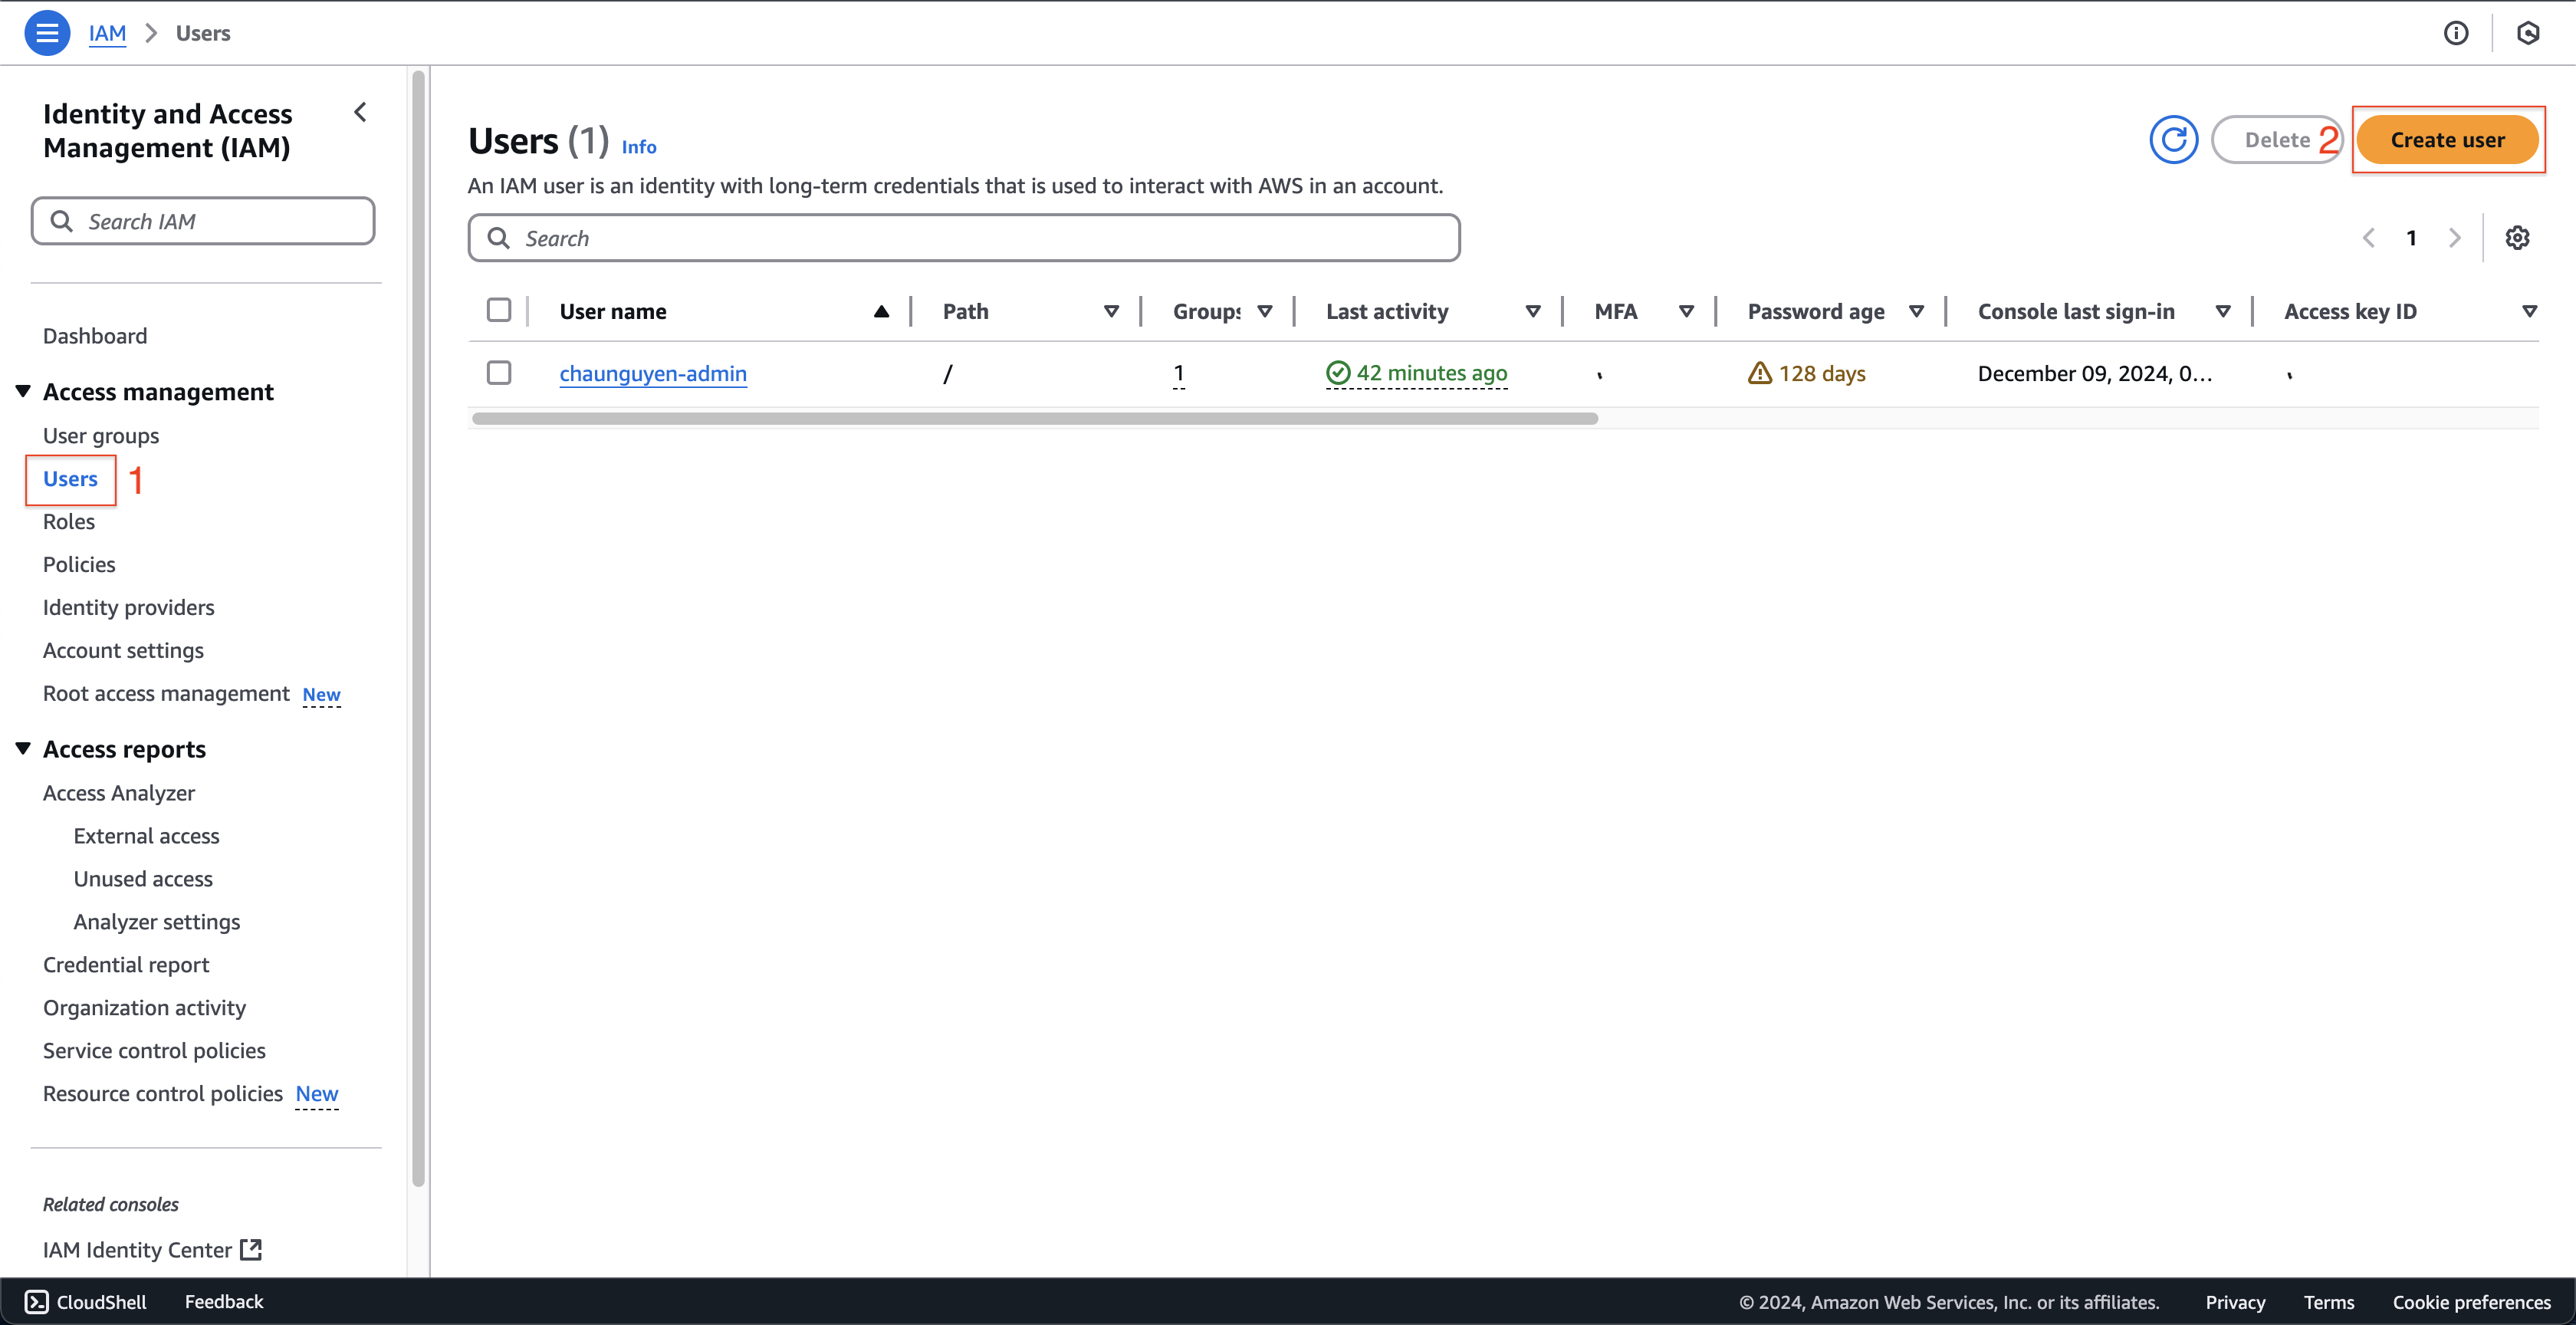Sort by Console last sign-in arrow

(x=2222, y=311)
